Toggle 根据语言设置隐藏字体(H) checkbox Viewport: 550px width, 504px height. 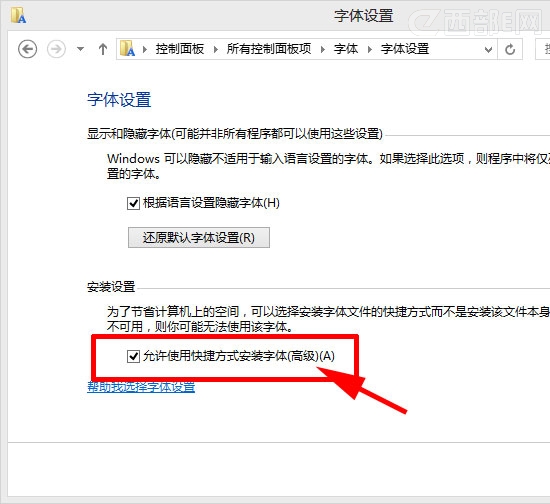133,203
